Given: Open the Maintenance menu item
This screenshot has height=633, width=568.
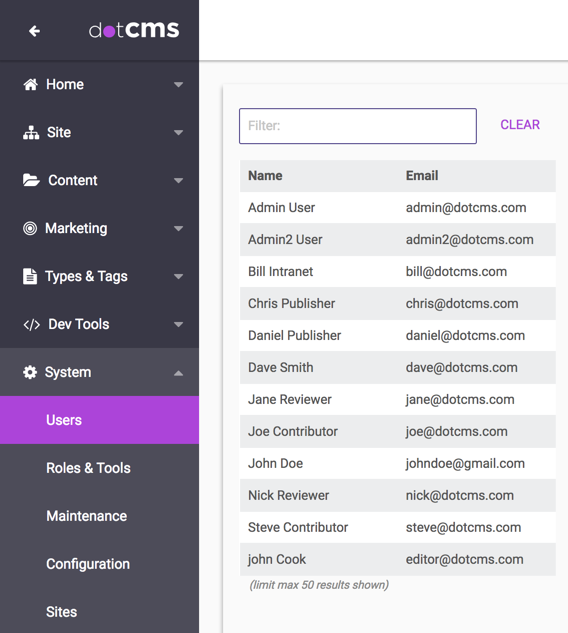Looking at the screenshot, I should point(86,516).
